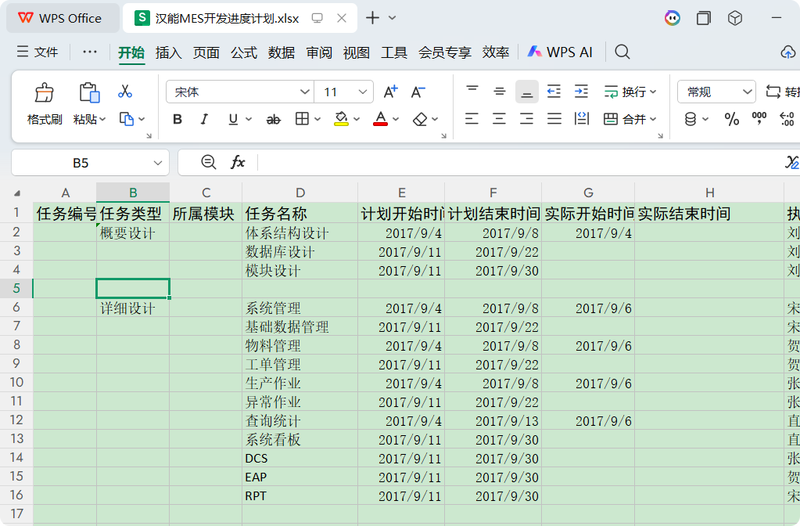This screenshot has width=800, height=526.
Task: Expand the Merge options arrow
Action: (x=653, y=119)
